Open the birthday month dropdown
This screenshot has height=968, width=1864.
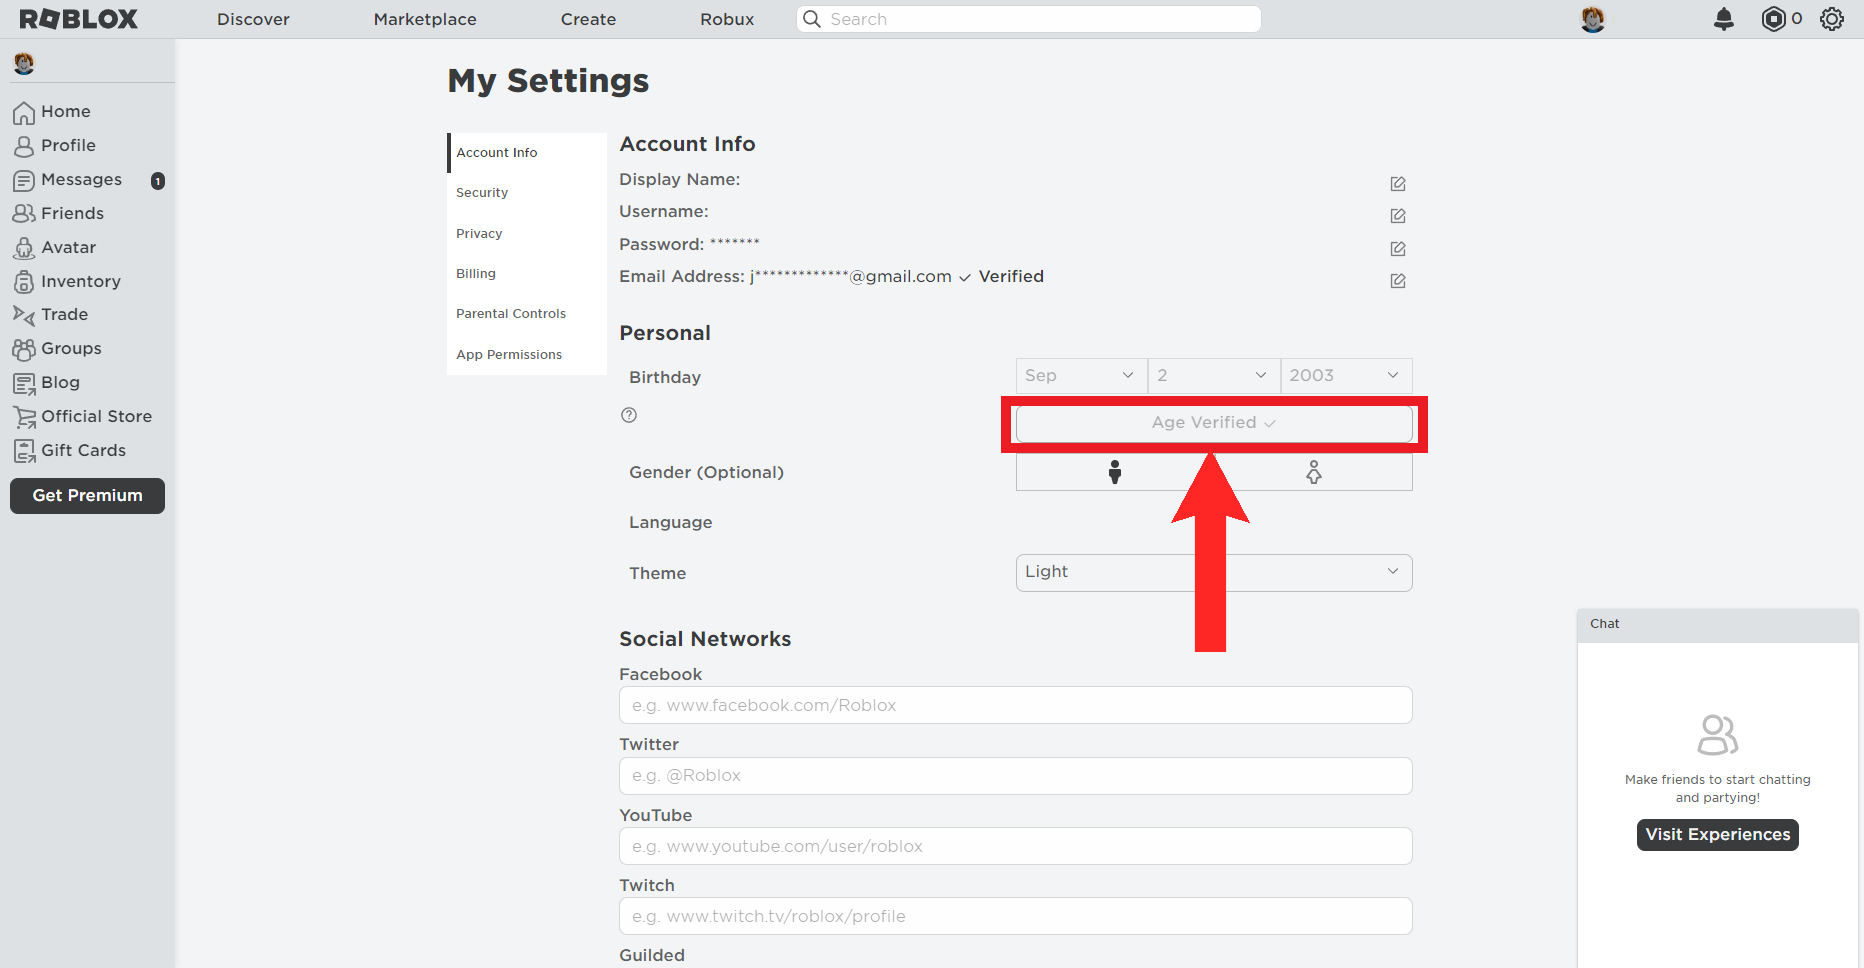tap(1081, 376)
